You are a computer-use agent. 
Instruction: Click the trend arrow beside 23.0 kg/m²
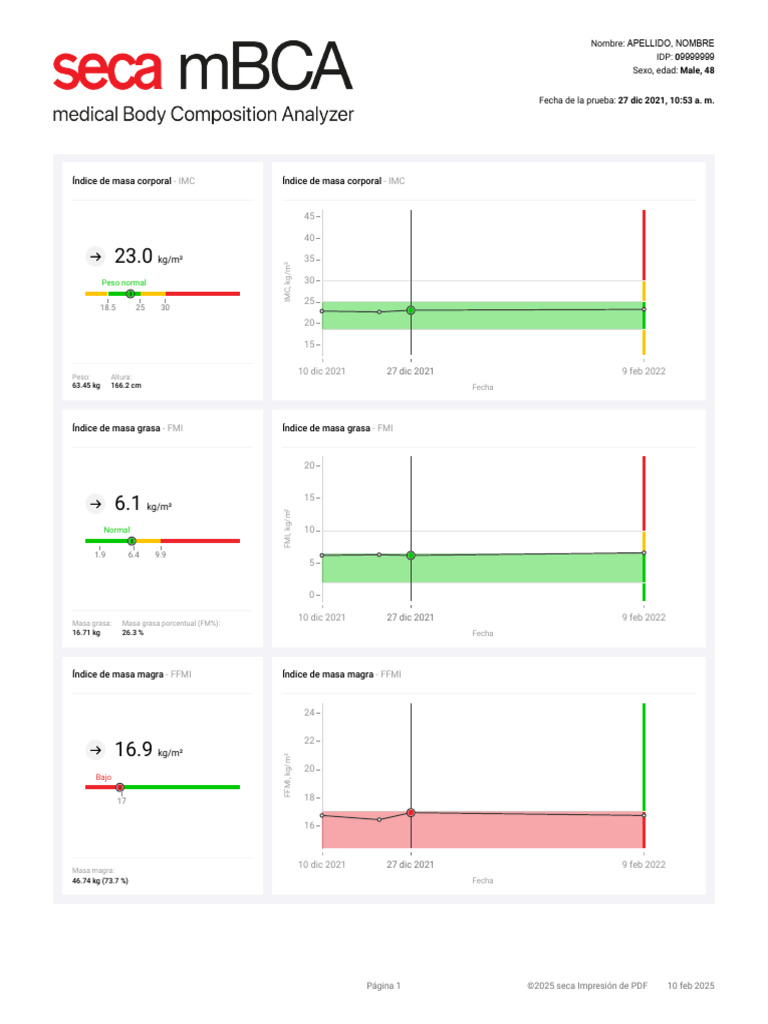click(x=95, y=257)
